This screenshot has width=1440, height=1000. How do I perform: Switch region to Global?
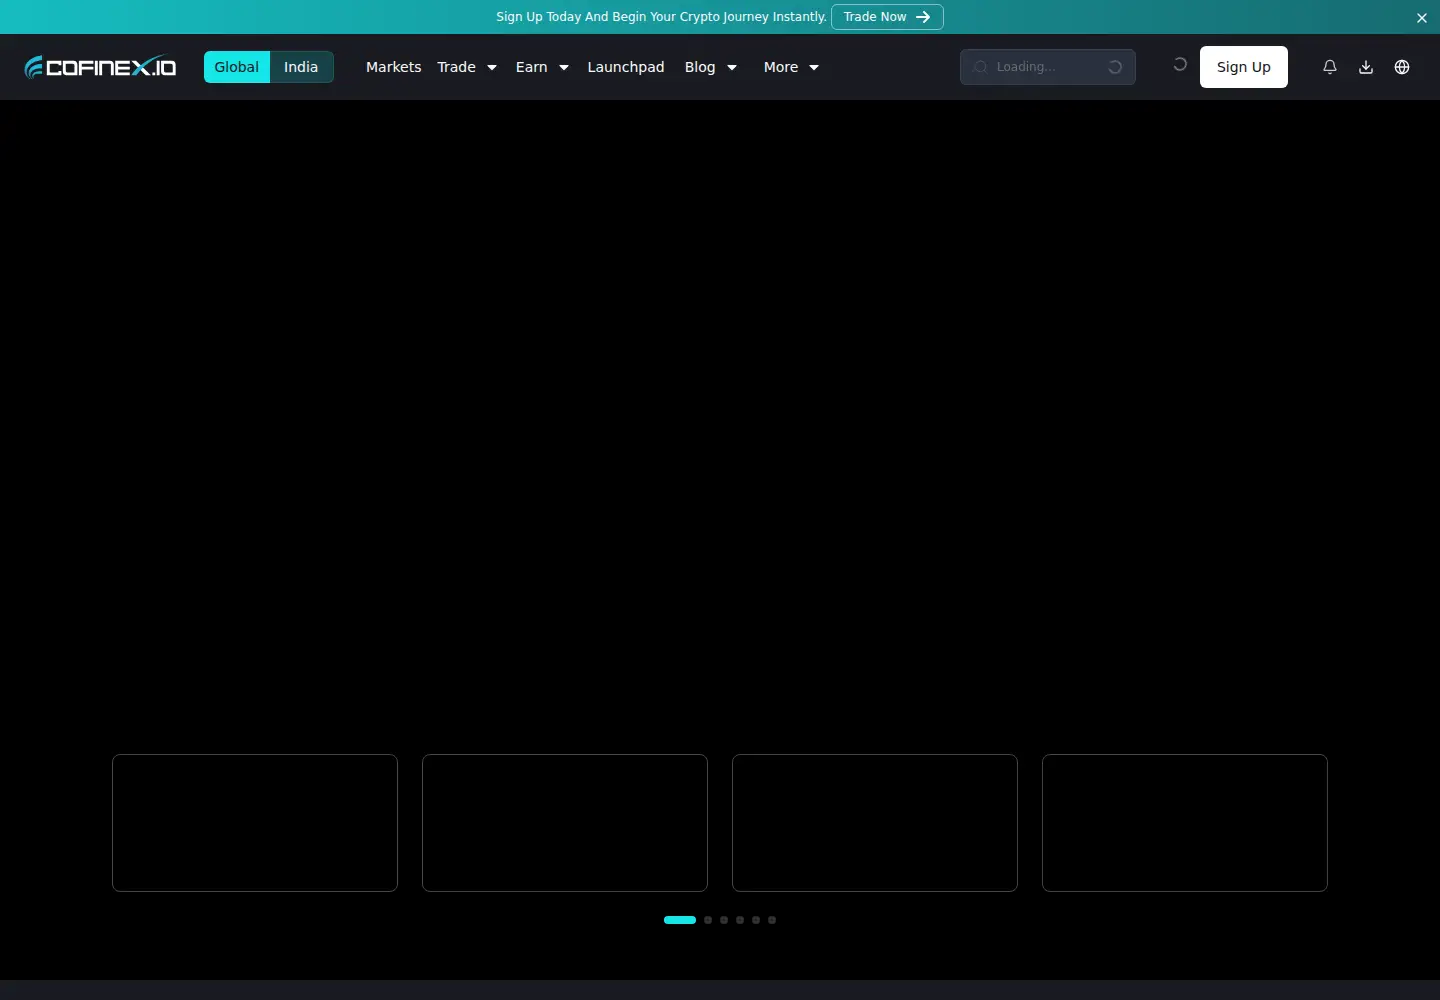click(x=237, y=67)
